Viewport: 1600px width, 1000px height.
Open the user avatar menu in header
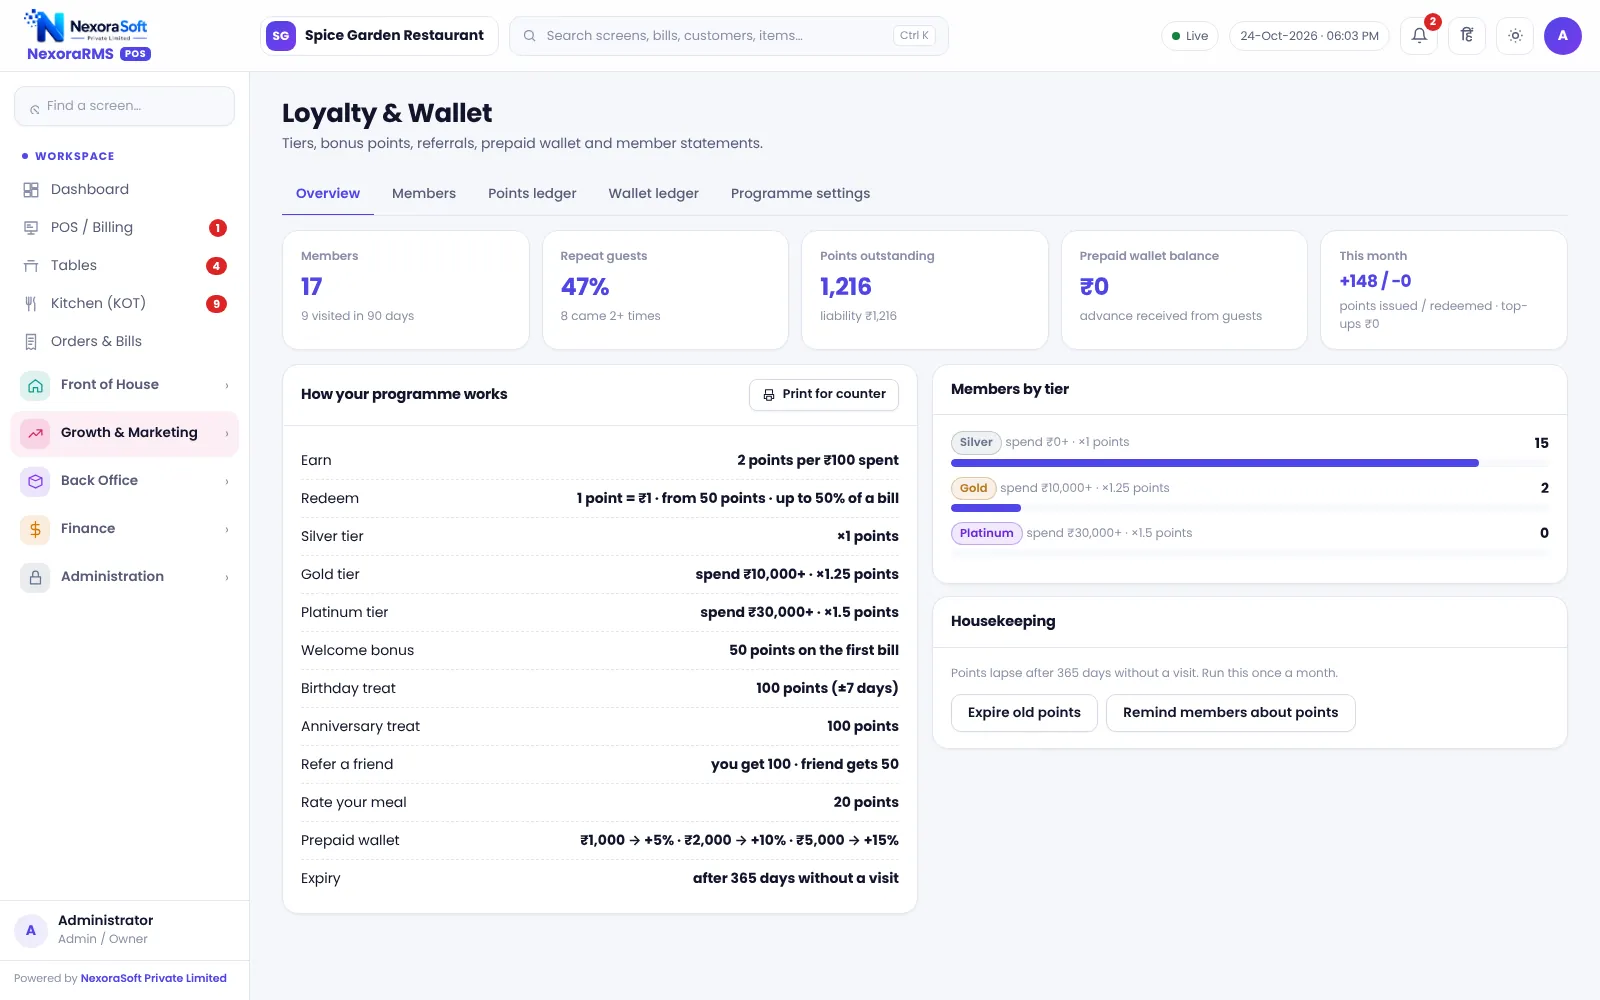coord(1563,36)
